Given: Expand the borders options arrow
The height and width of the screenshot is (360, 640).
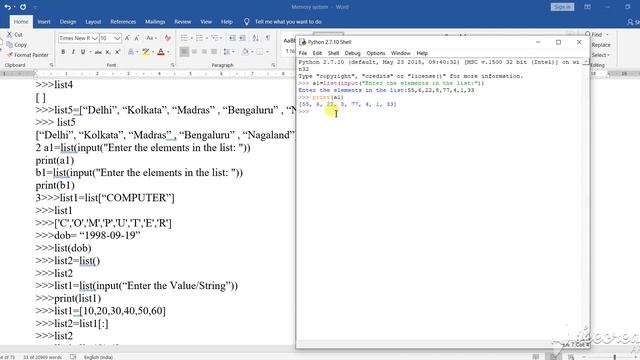Looking at the screenshot, I should point(267,52).
